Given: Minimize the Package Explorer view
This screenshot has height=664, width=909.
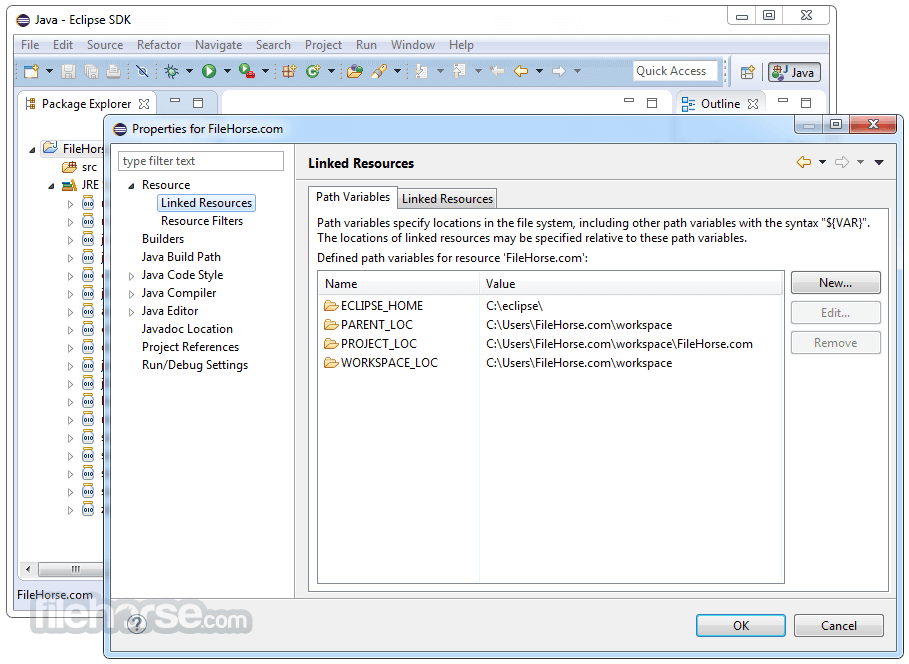Looking at the screenshot, I should tap(174, 101).
